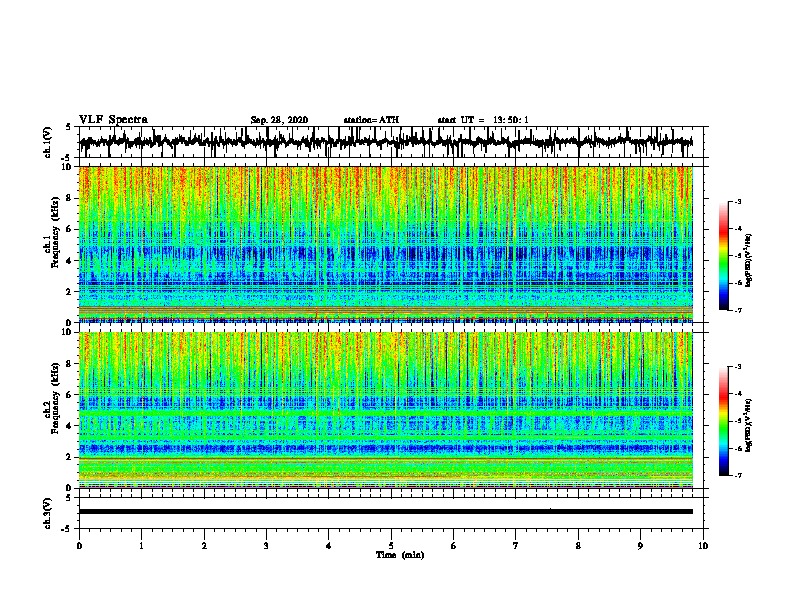
Task: Click the "station=ATH" label
Action: (x=371, y=120)
